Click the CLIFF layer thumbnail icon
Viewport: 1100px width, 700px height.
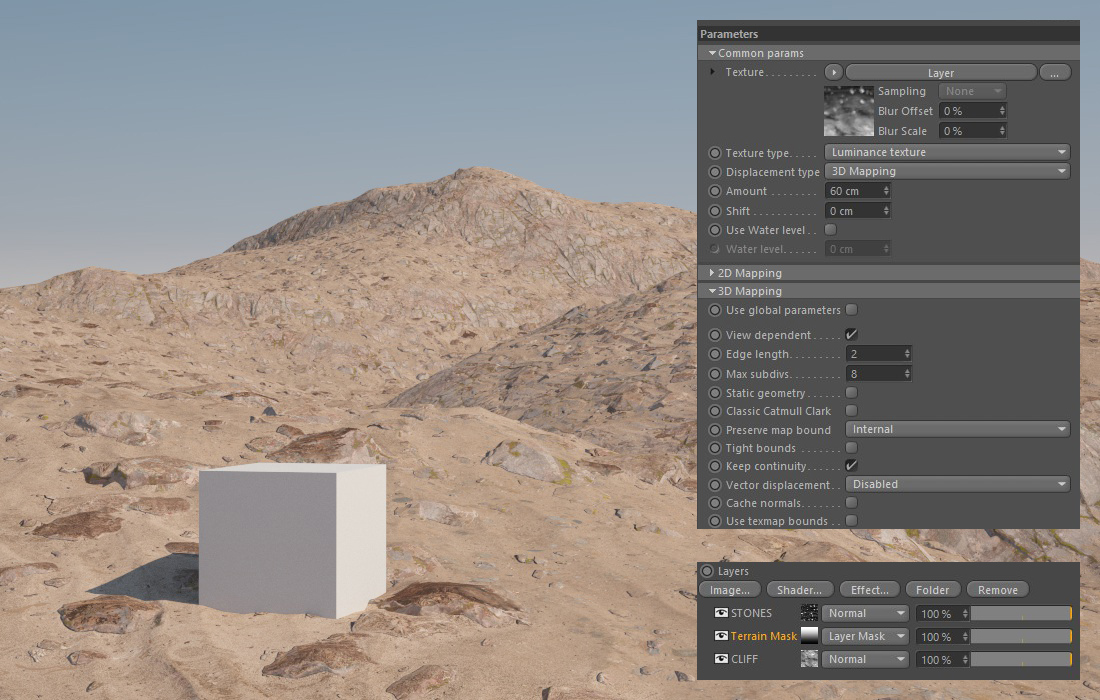(x=810, y=659)
